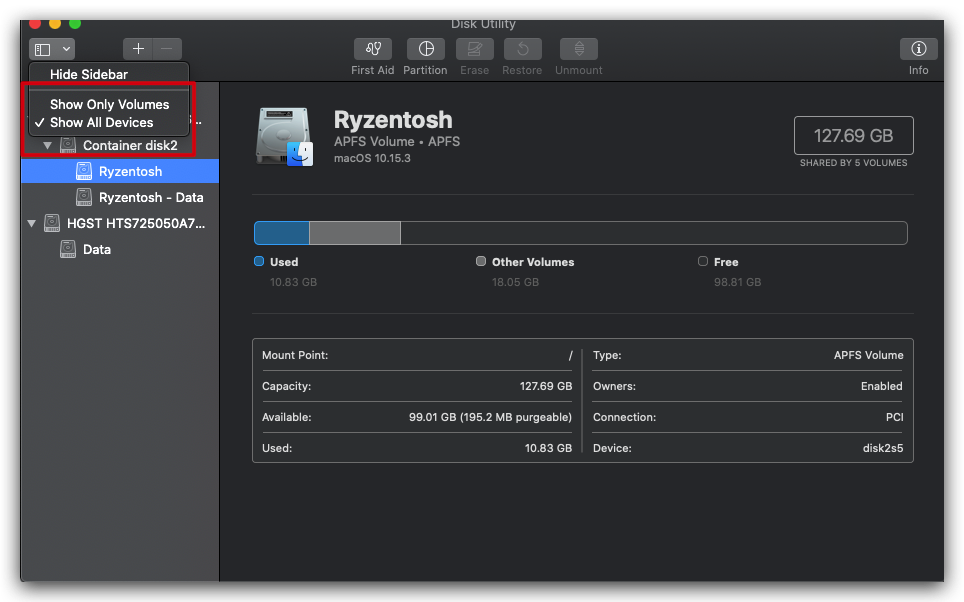Select Show Only Volumes menu option
964x602 pixels.
pos(109,105)
